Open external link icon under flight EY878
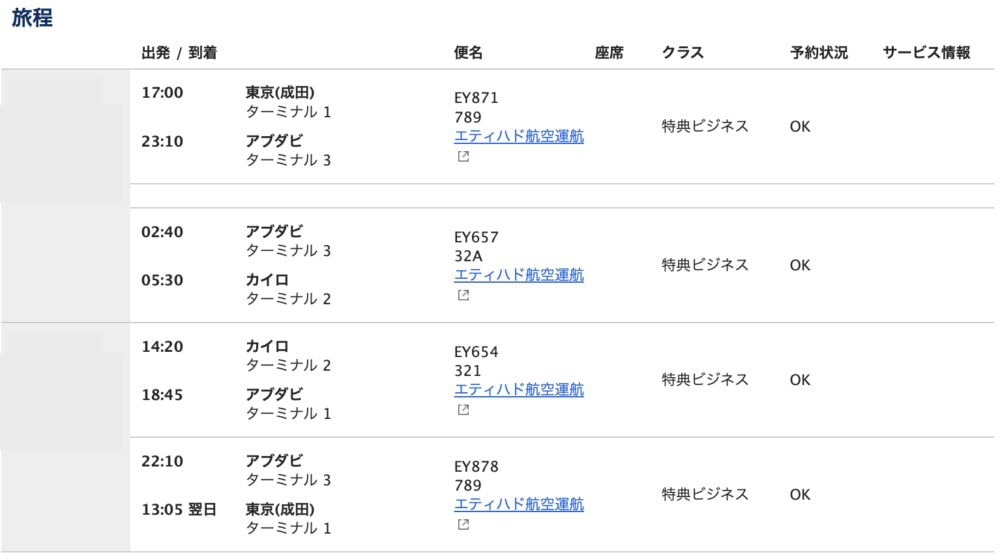 click(x=464, y=525)
